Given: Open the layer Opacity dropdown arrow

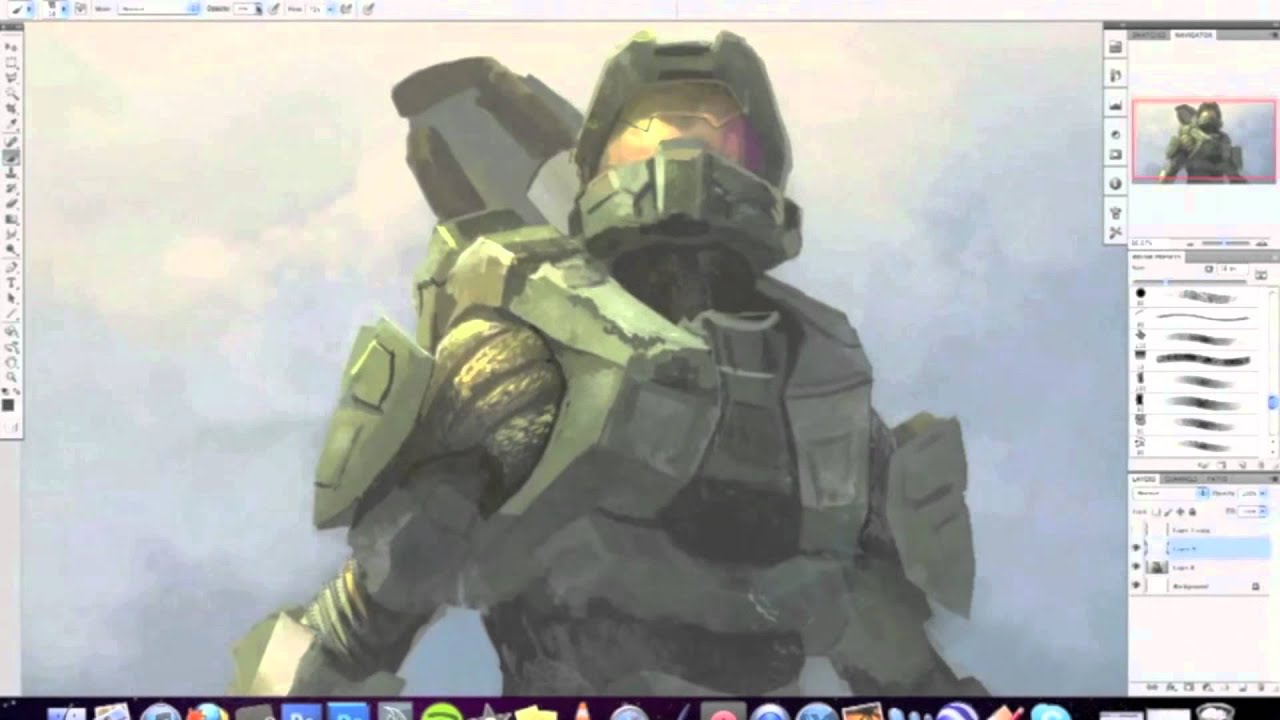Looking at the screenshot, I should pyautogui.click(x=1263, y=493).
